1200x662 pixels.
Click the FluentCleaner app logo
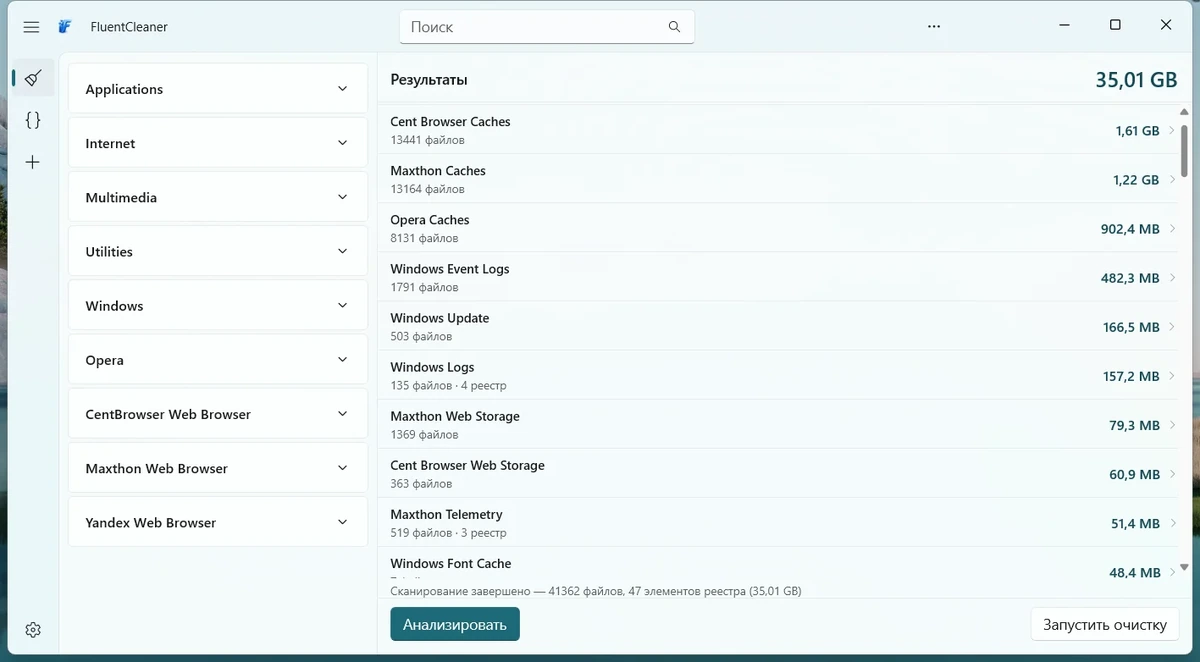66,27
